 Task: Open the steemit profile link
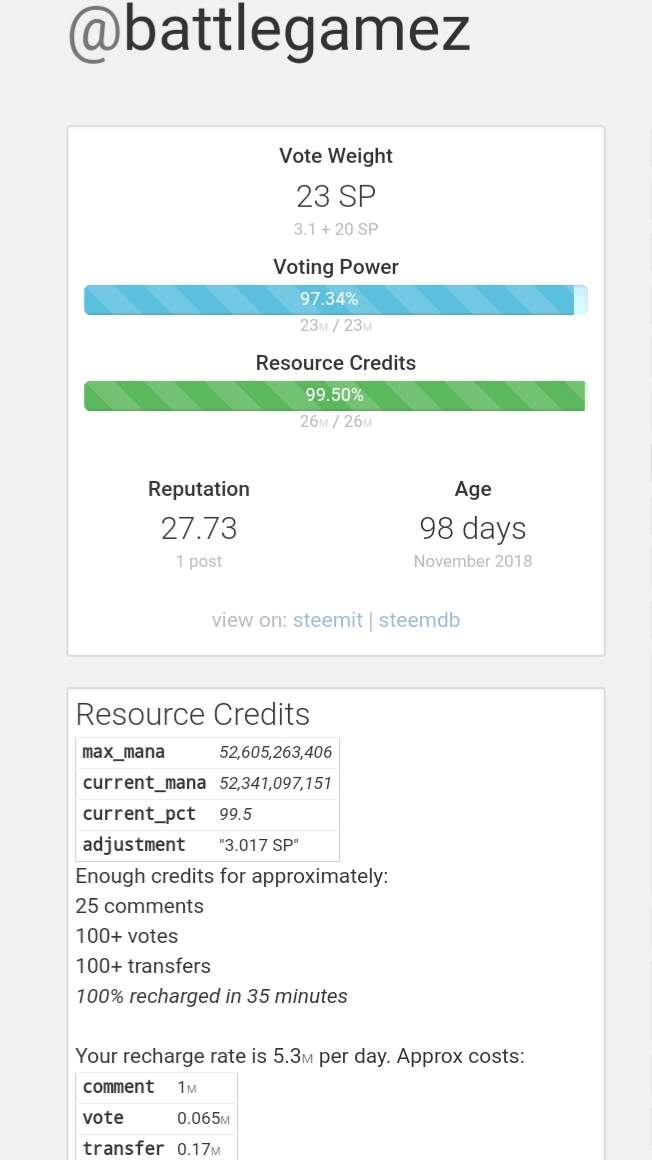(327, 620)
